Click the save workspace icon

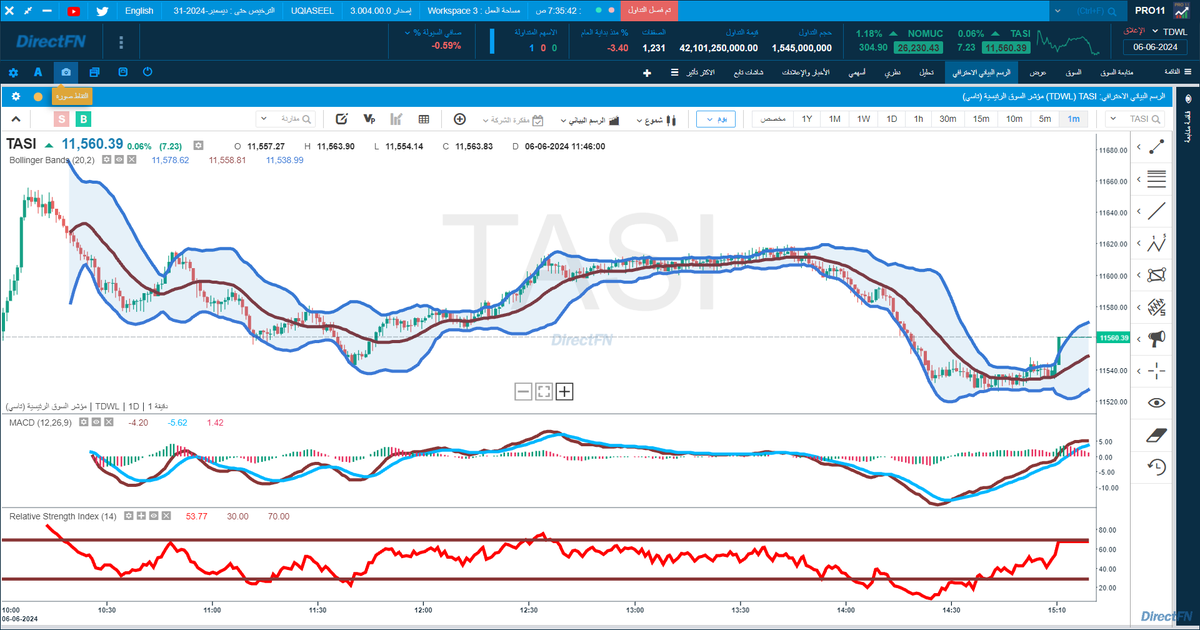[122, 72]
